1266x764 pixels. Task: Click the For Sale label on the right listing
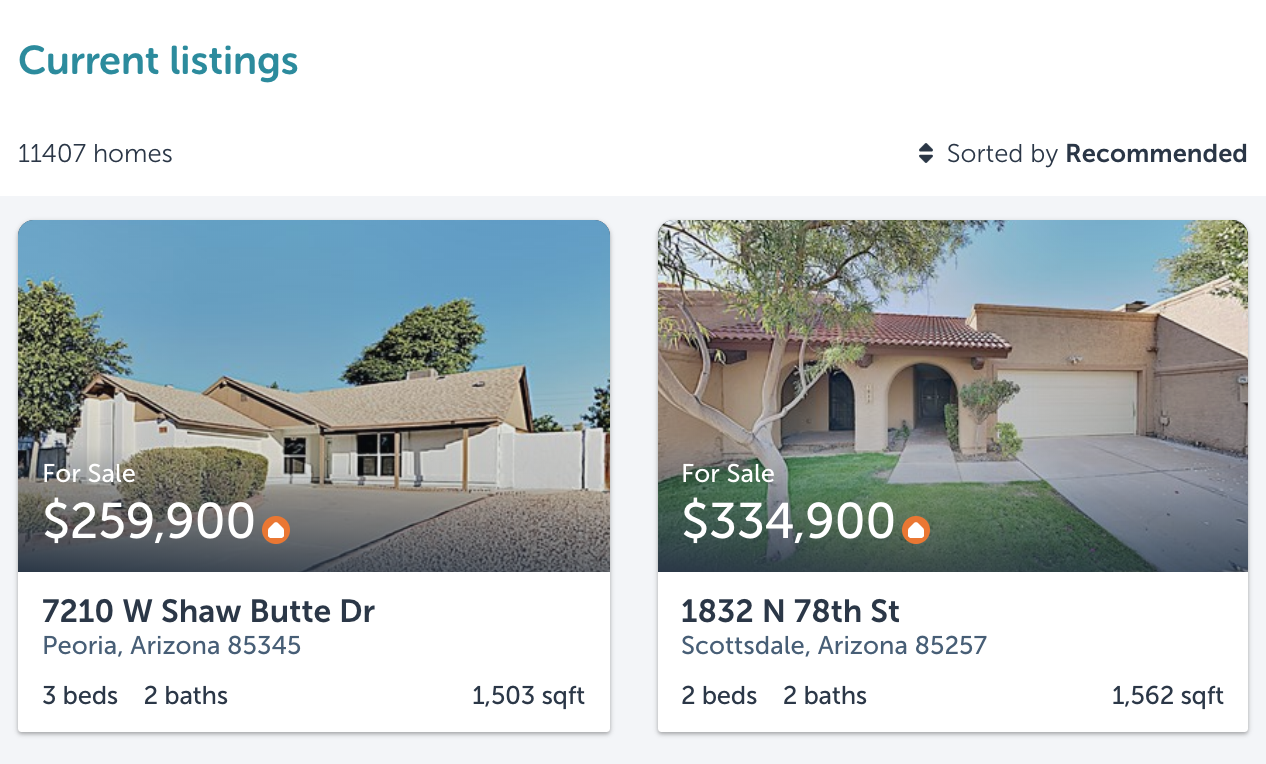coord(728,474)
